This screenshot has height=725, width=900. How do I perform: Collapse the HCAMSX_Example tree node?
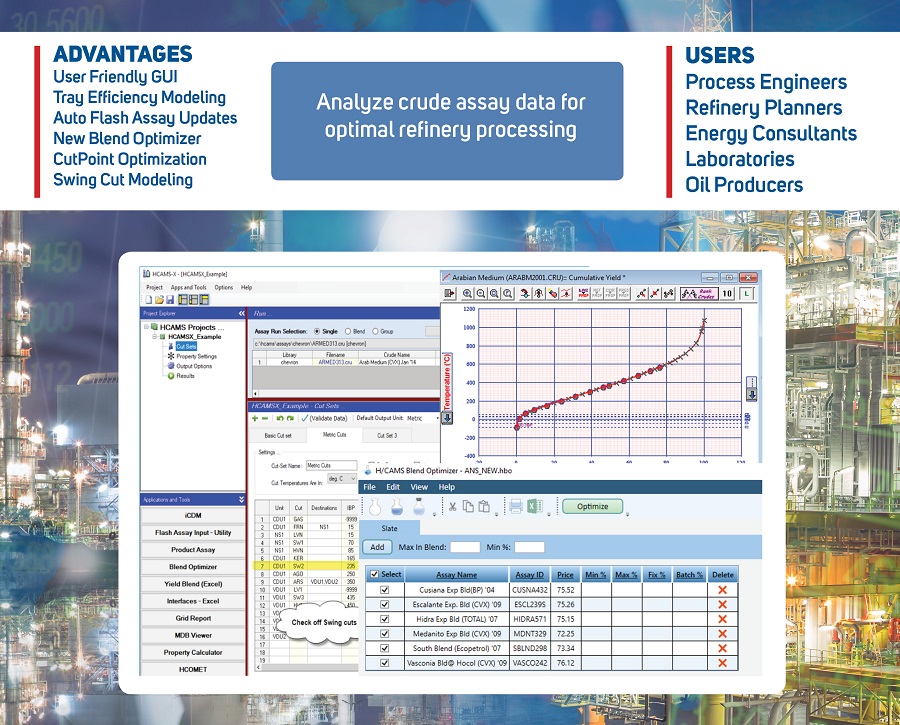click(x=154, y=336)
